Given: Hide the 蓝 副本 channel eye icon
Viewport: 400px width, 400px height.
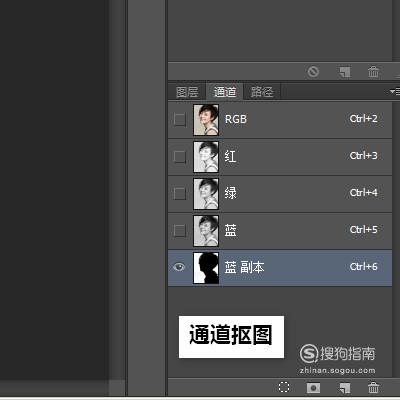Looking at the screenshot, I should (179, 267).
